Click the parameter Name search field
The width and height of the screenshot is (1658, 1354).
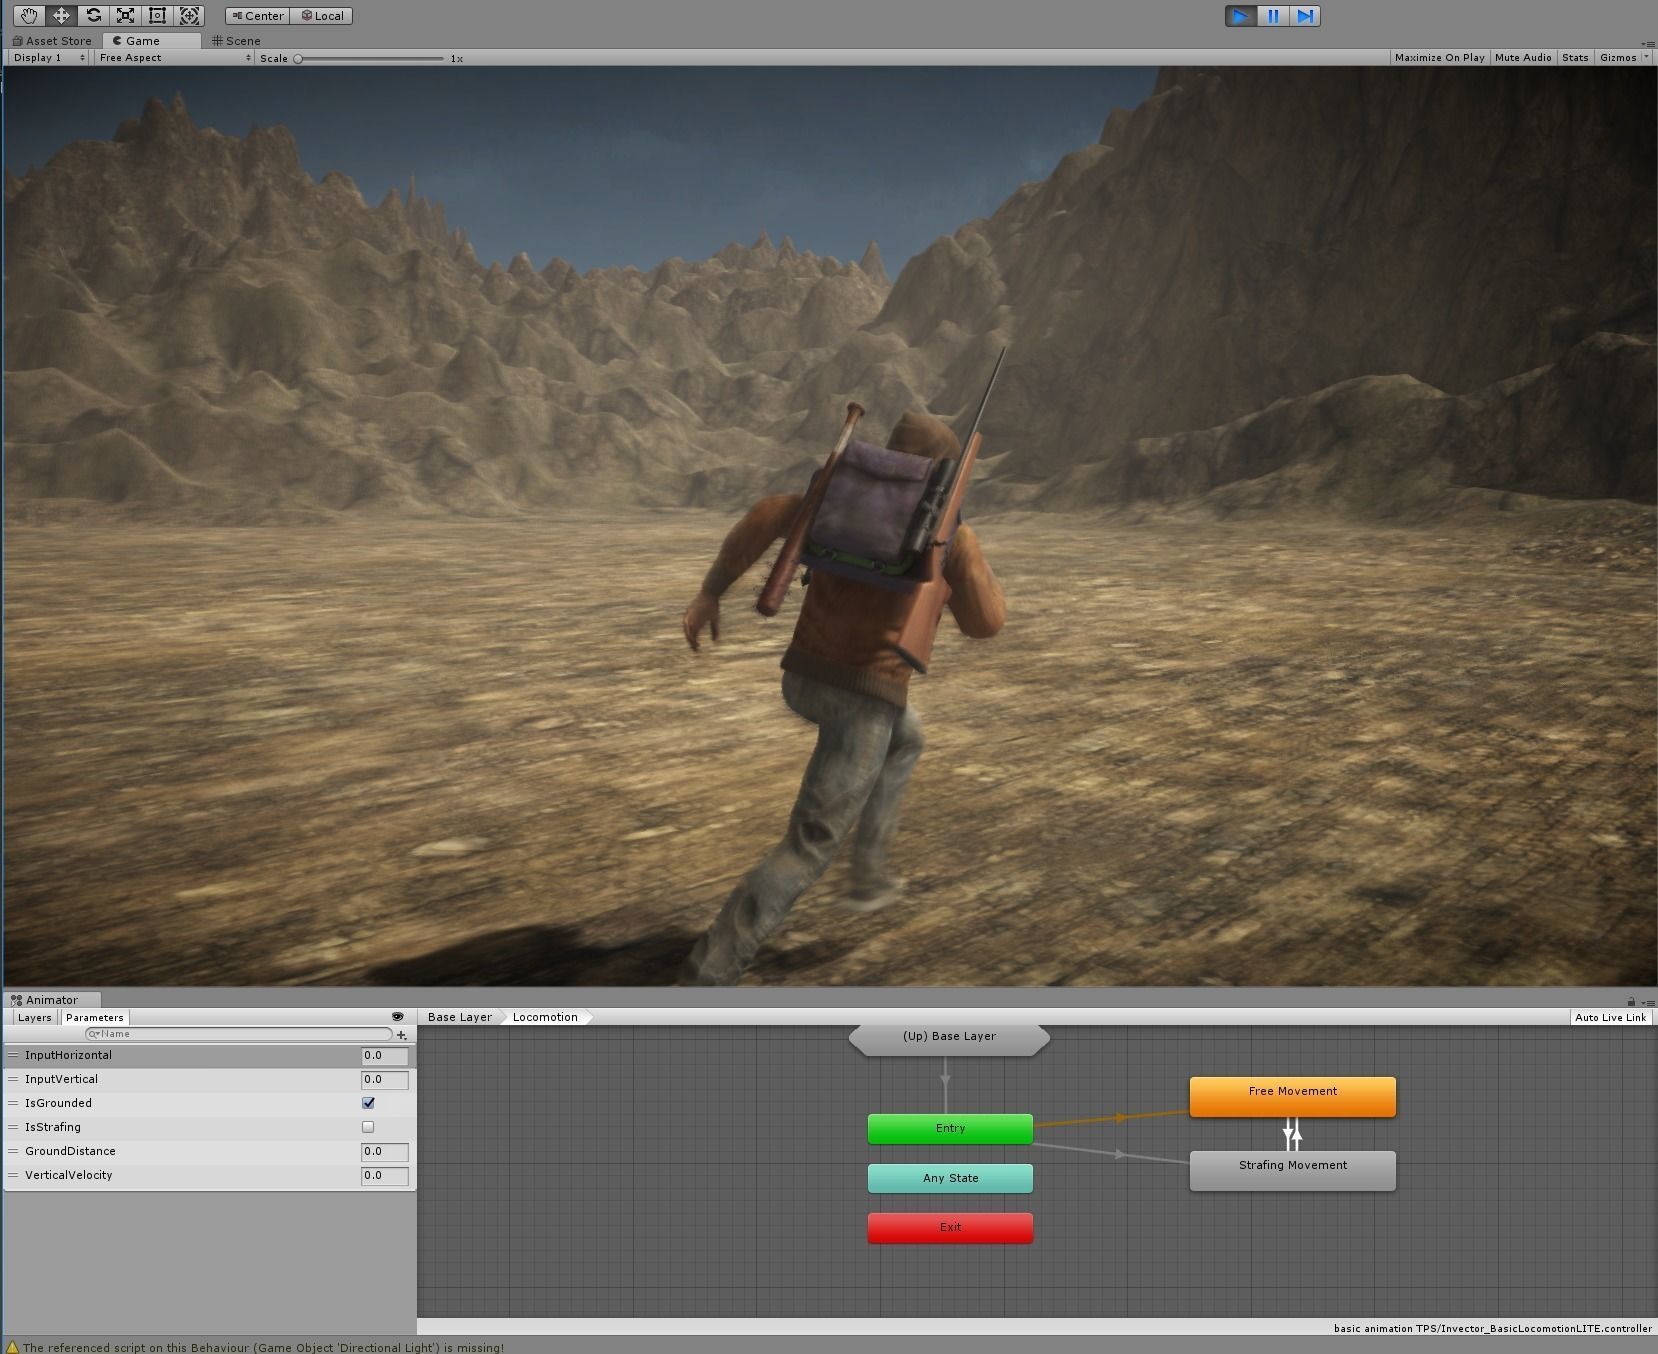pyautogui.click(x=239, y=1034)
